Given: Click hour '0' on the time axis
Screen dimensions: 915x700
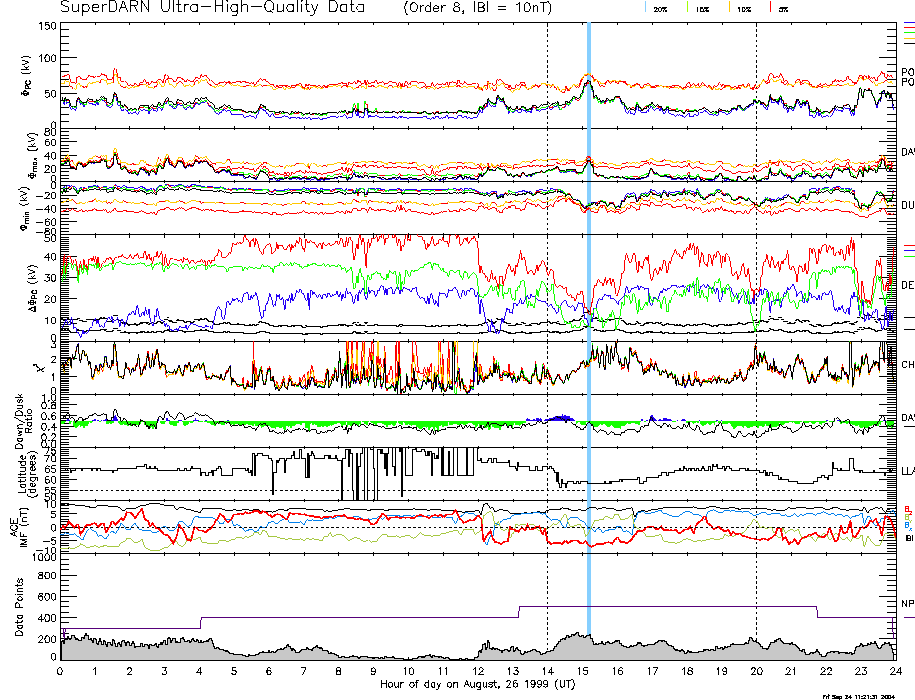Looking at the screenshot, I should pyautogui.click(x=60, y=671).
